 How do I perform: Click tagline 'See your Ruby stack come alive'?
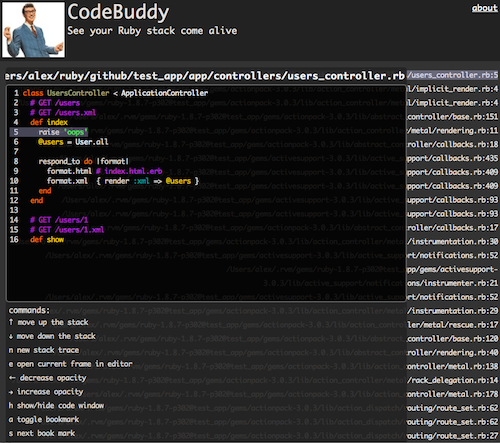coord(152,31)
